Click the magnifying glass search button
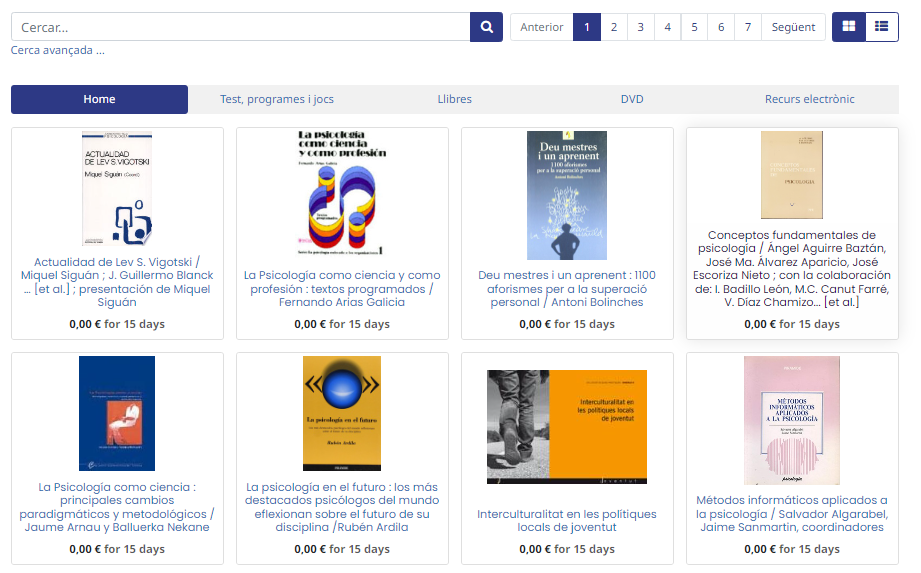This screenshot has width=921, height=573. [x=486, y=27]
